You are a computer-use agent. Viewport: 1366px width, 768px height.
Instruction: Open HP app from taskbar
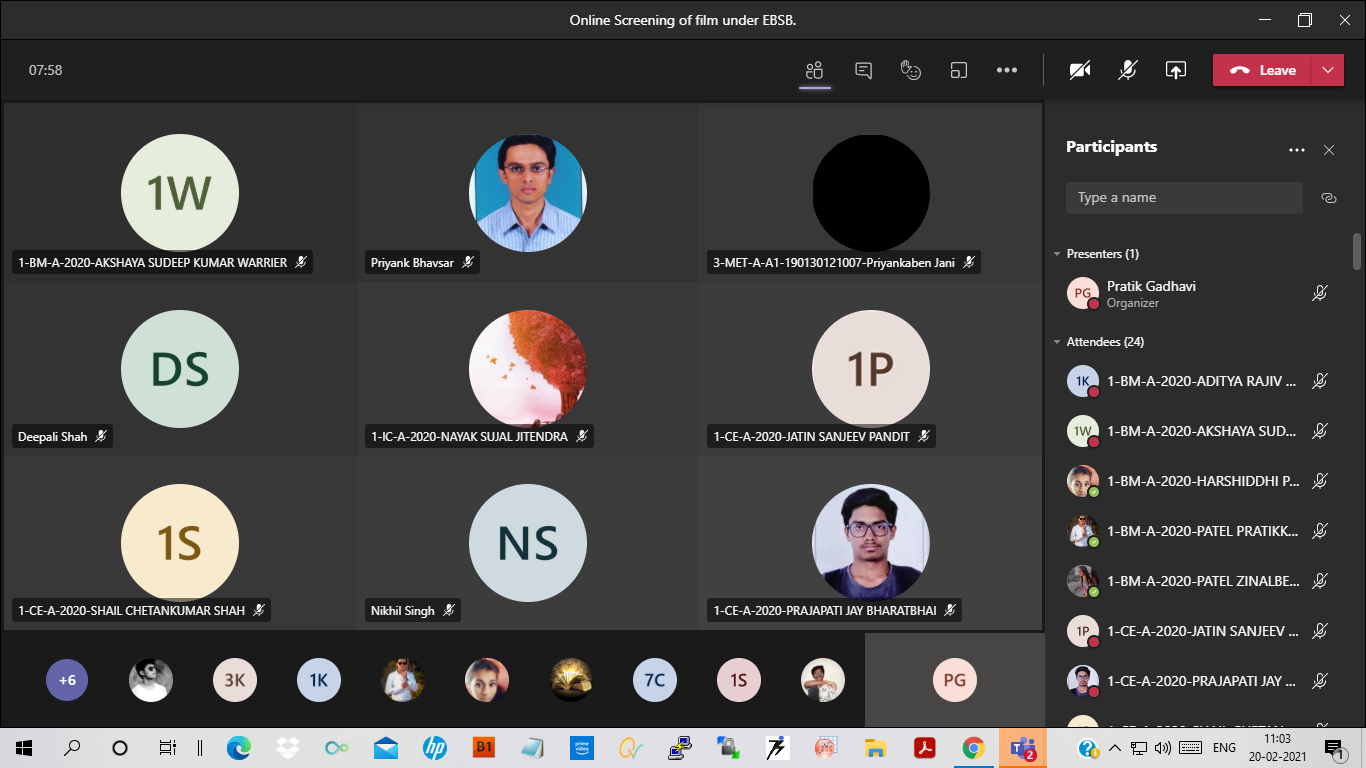(x=435, y=747)
